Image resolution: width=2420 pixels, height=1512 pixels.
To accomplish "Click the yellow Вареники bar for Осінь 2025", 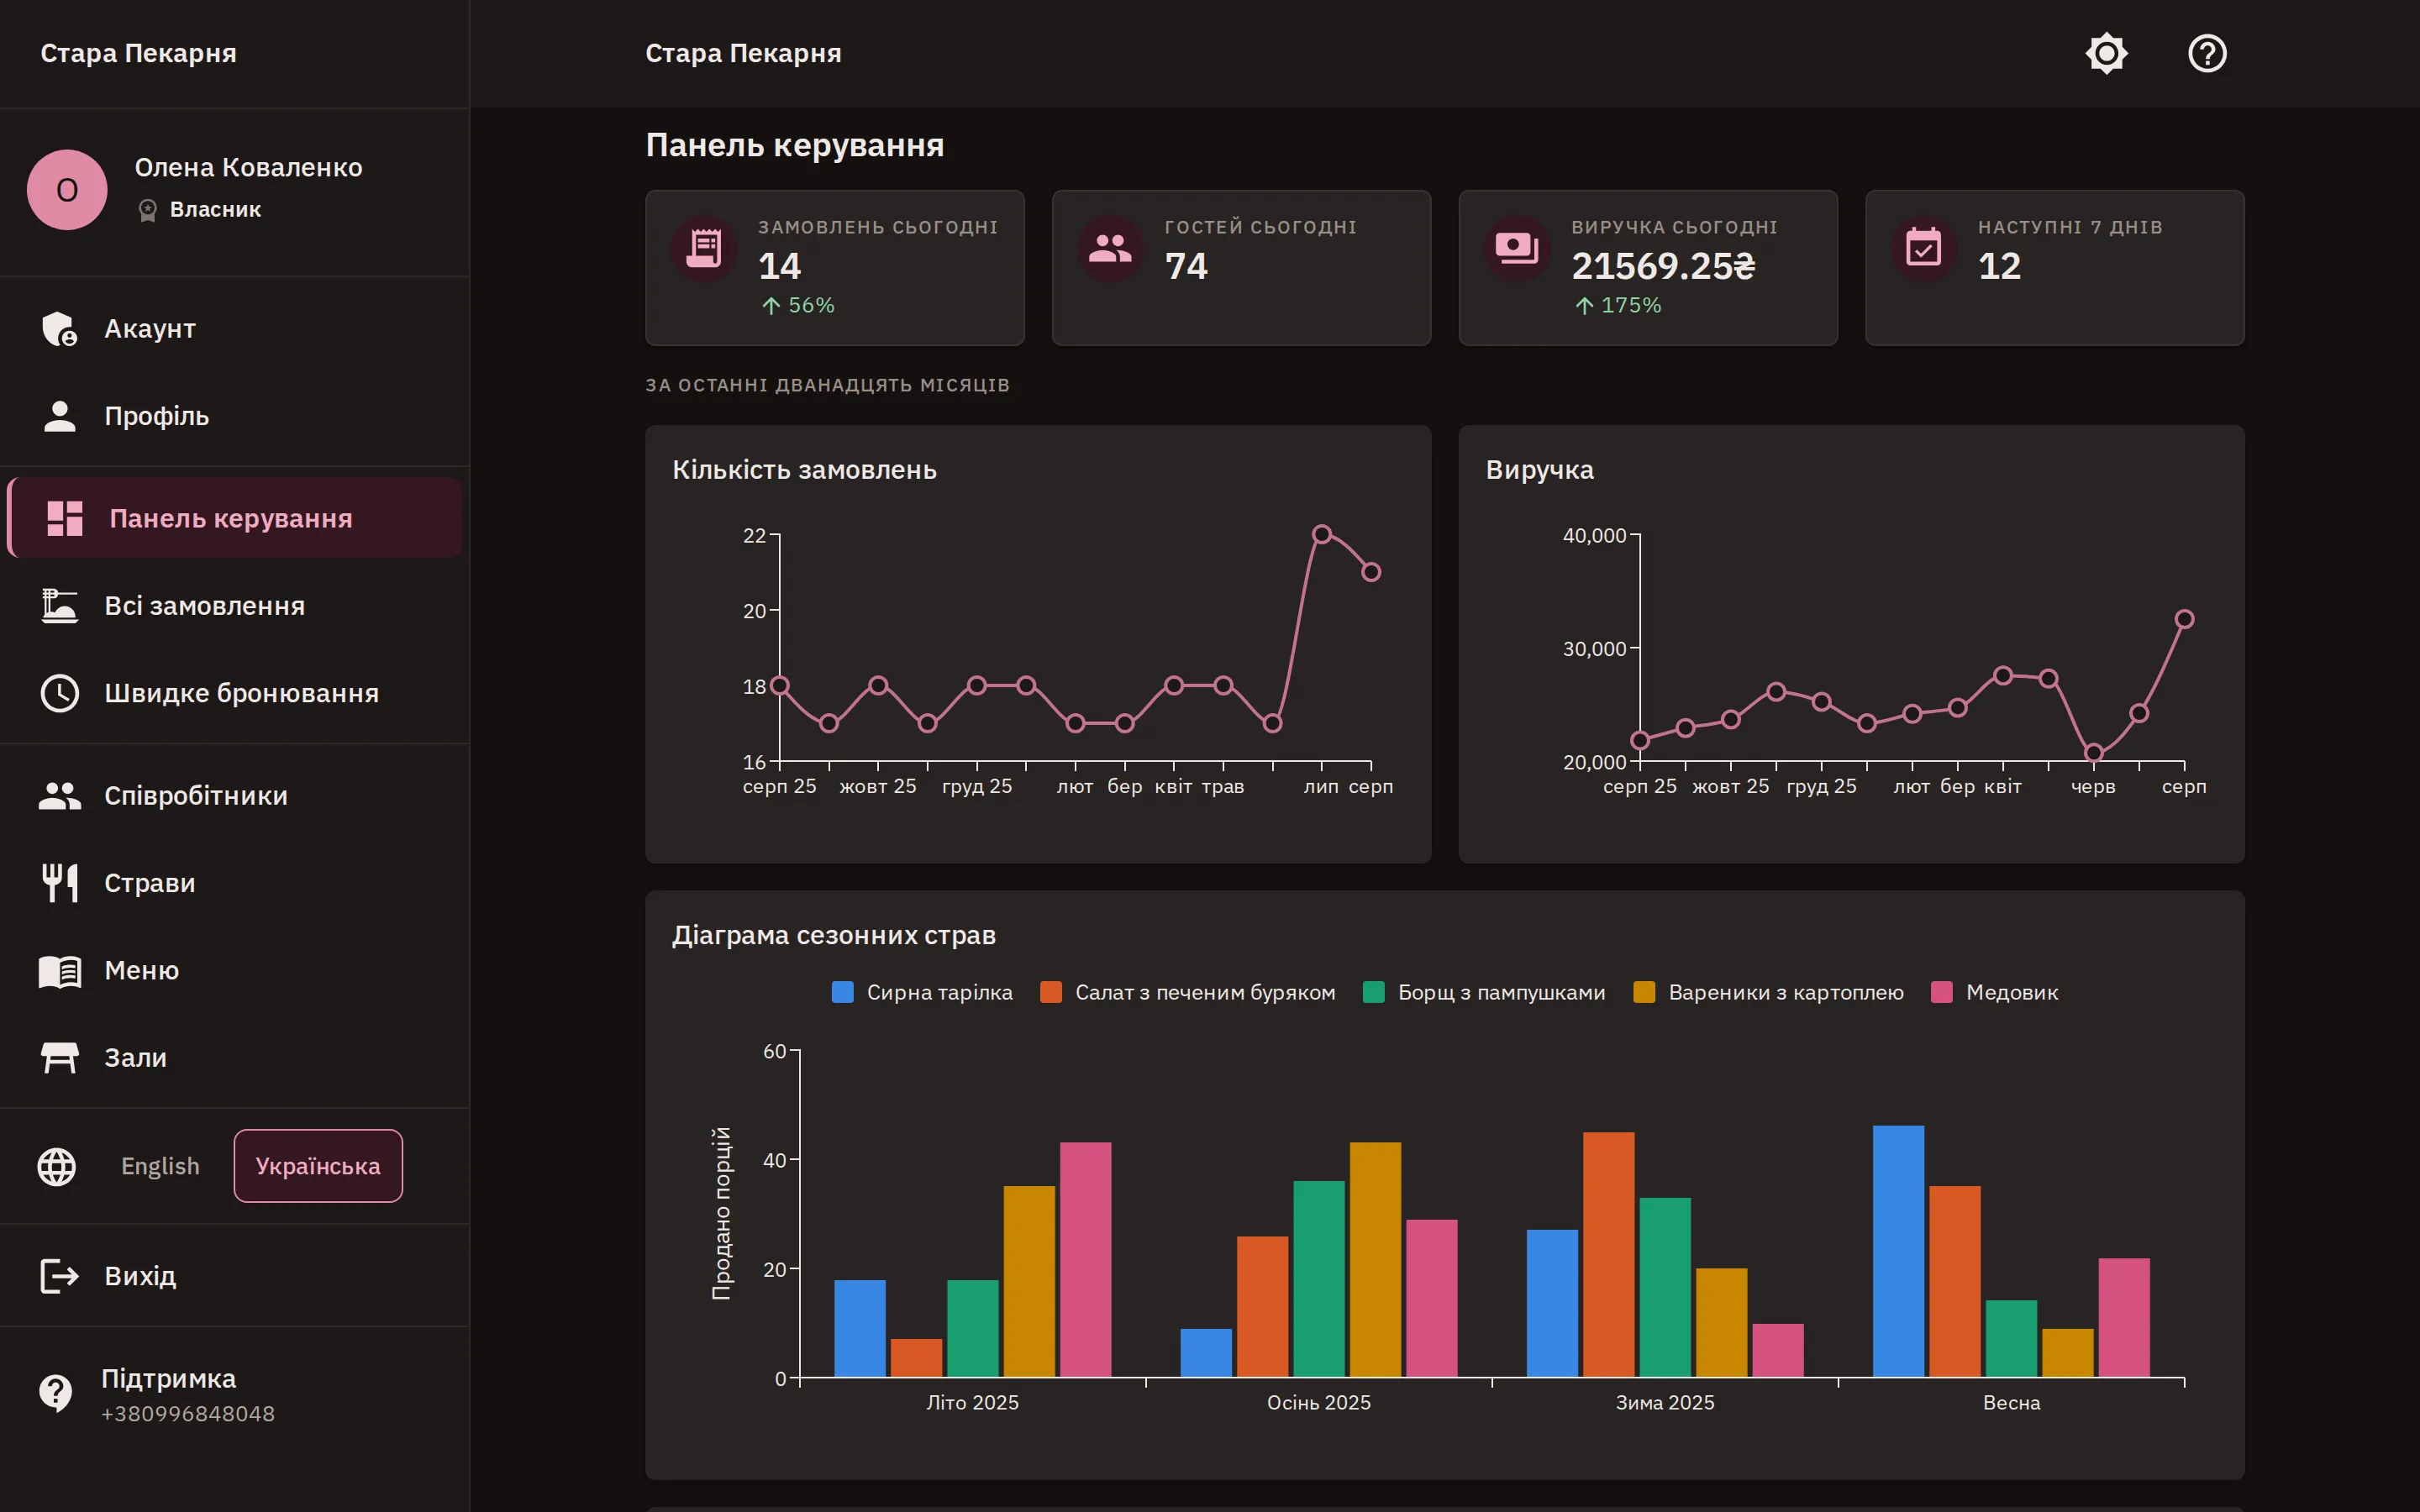I will 1375,1260.
